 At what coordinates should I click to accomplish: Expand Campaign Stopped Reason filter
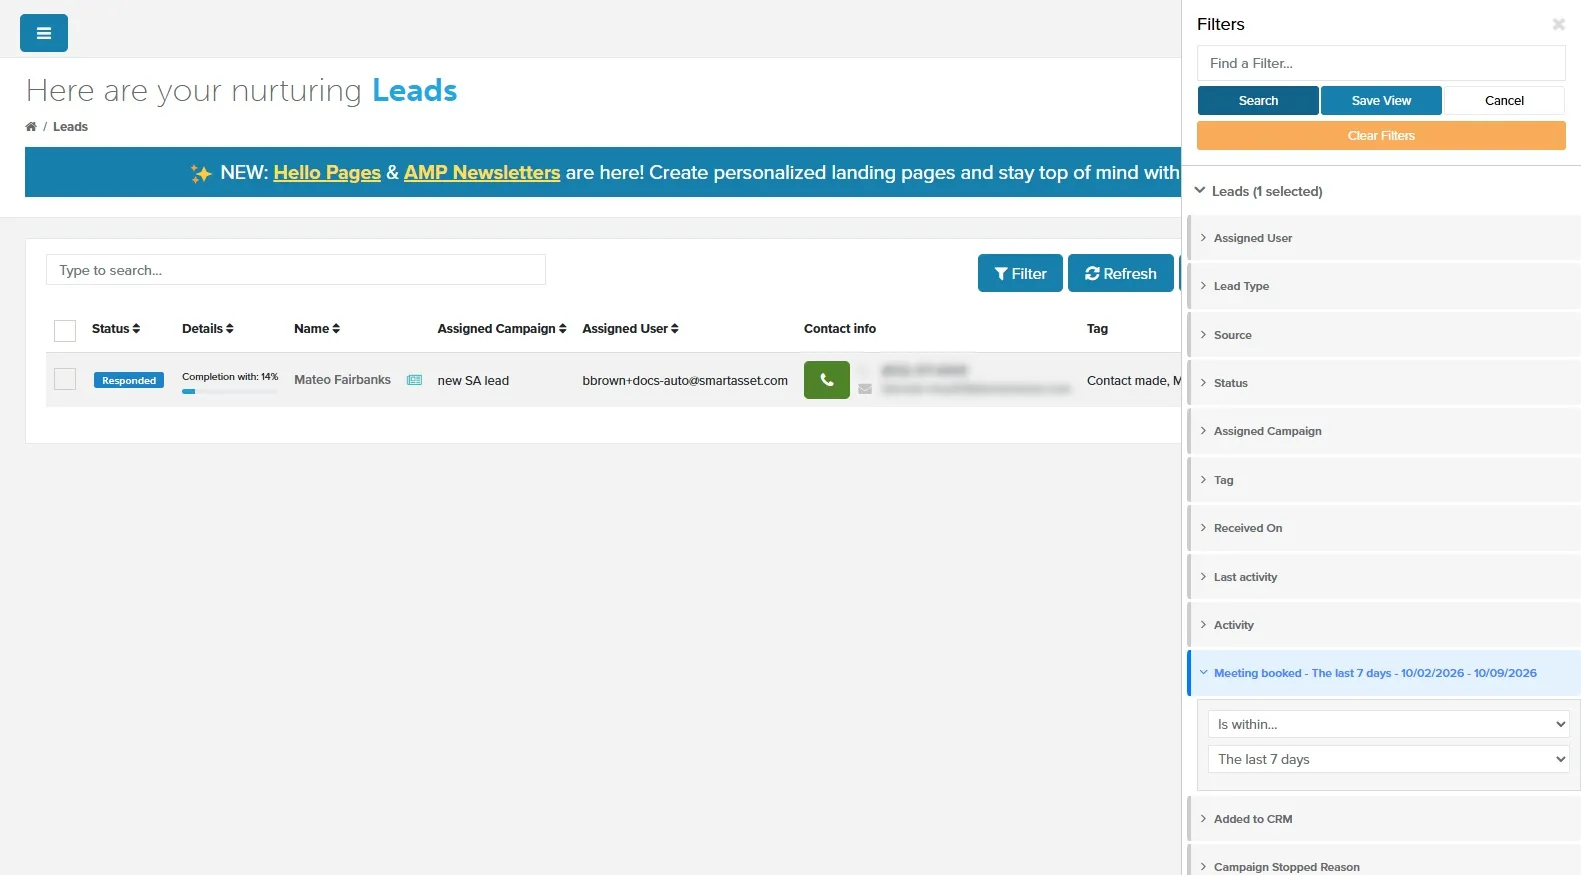1384,862
